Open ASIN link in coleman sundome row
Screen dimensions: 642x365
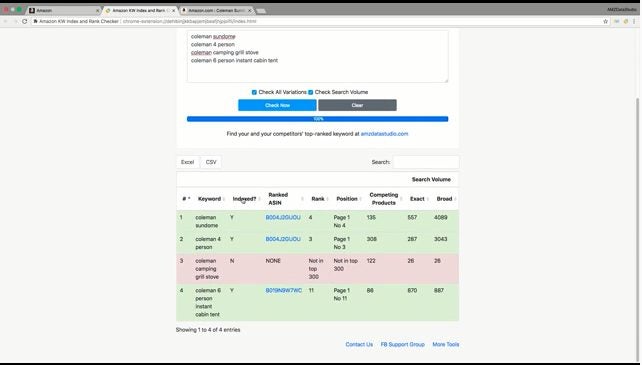(x=283, y=218)
